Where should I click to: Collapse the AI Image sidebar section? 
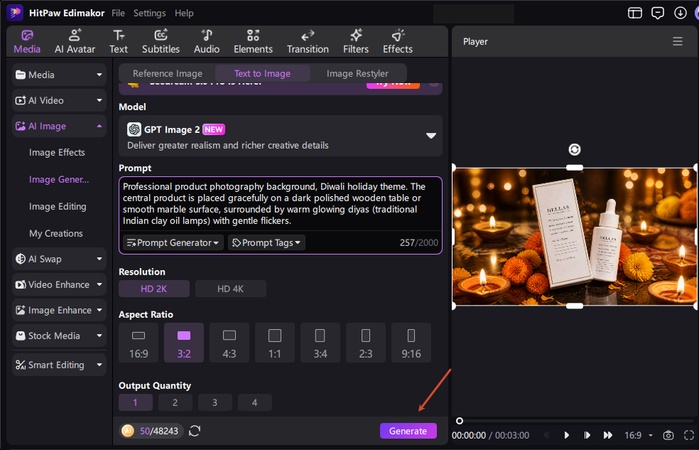tap(59, 126)
